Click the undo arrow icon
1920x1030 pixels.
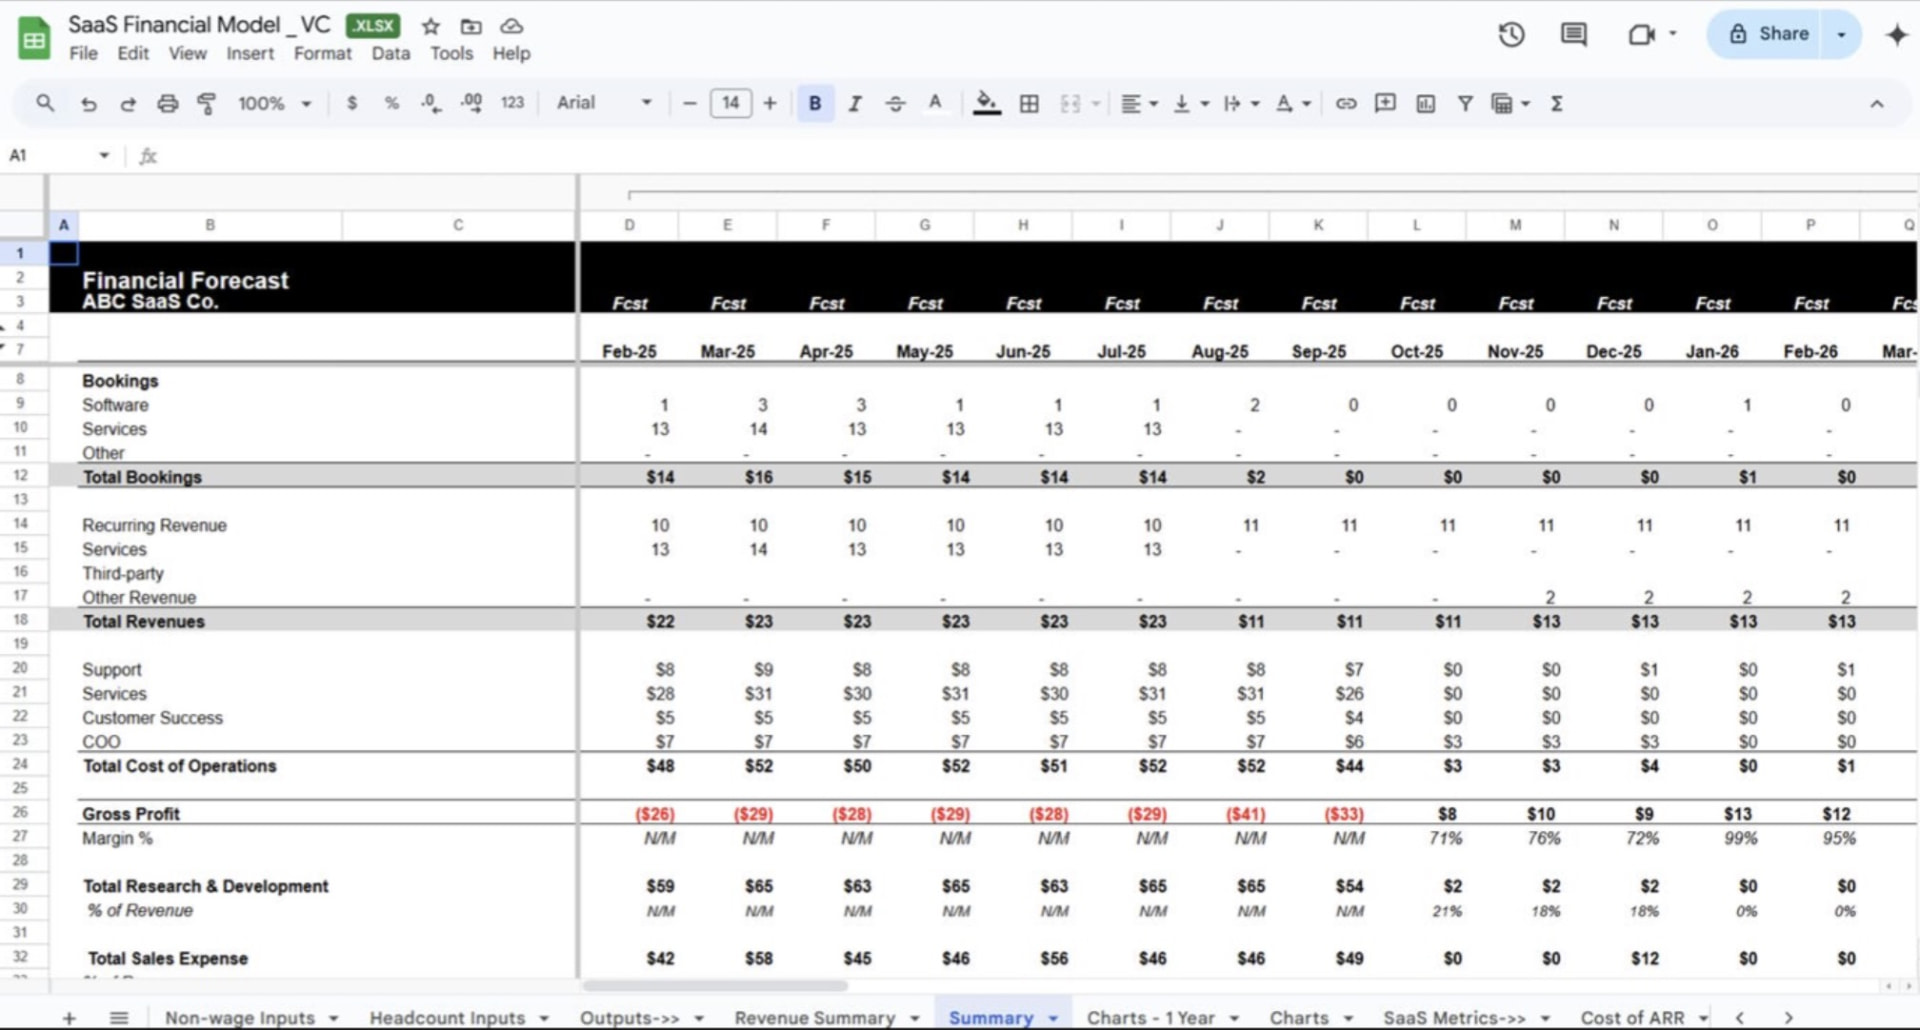click(88, 103)
